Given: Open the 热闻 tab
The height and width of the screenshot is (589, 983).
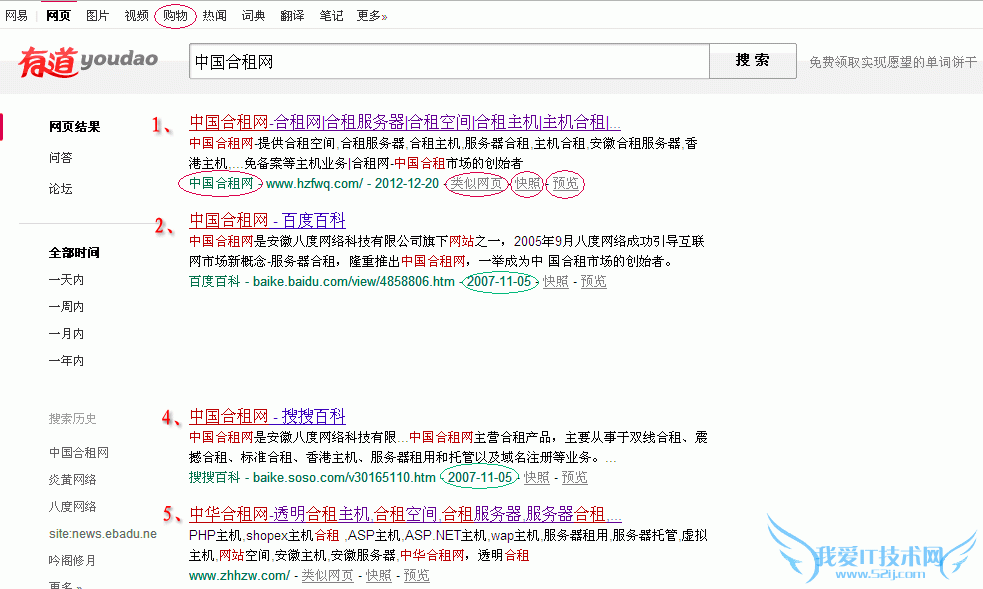Looking at the screenshot, I should 214,16.
